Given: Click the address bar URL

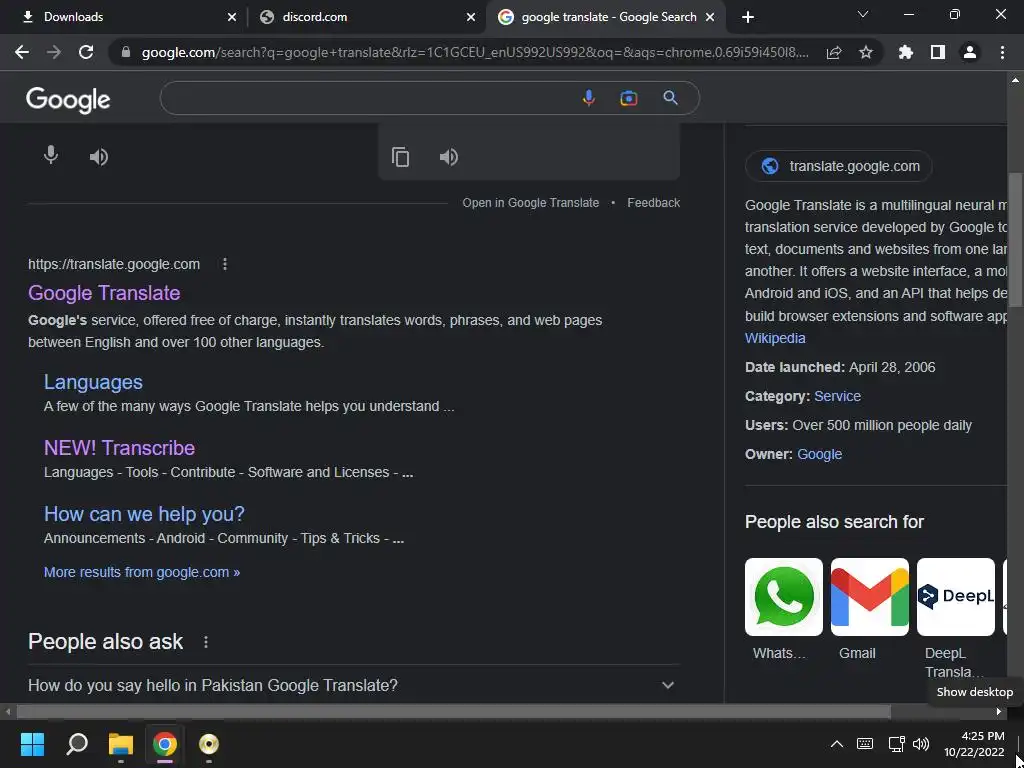Looking at the screenshot, I should 474,52.
